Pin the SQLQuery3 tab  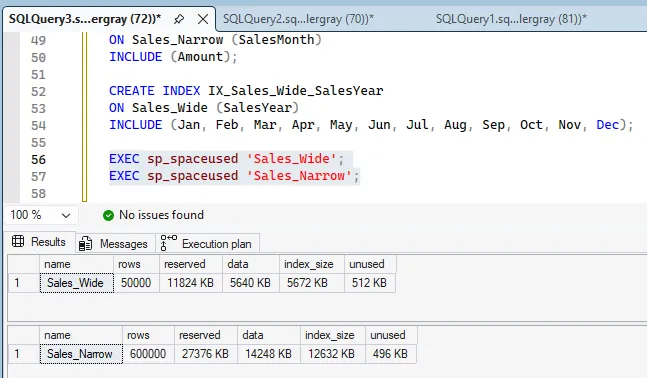(x=179, y=19)
